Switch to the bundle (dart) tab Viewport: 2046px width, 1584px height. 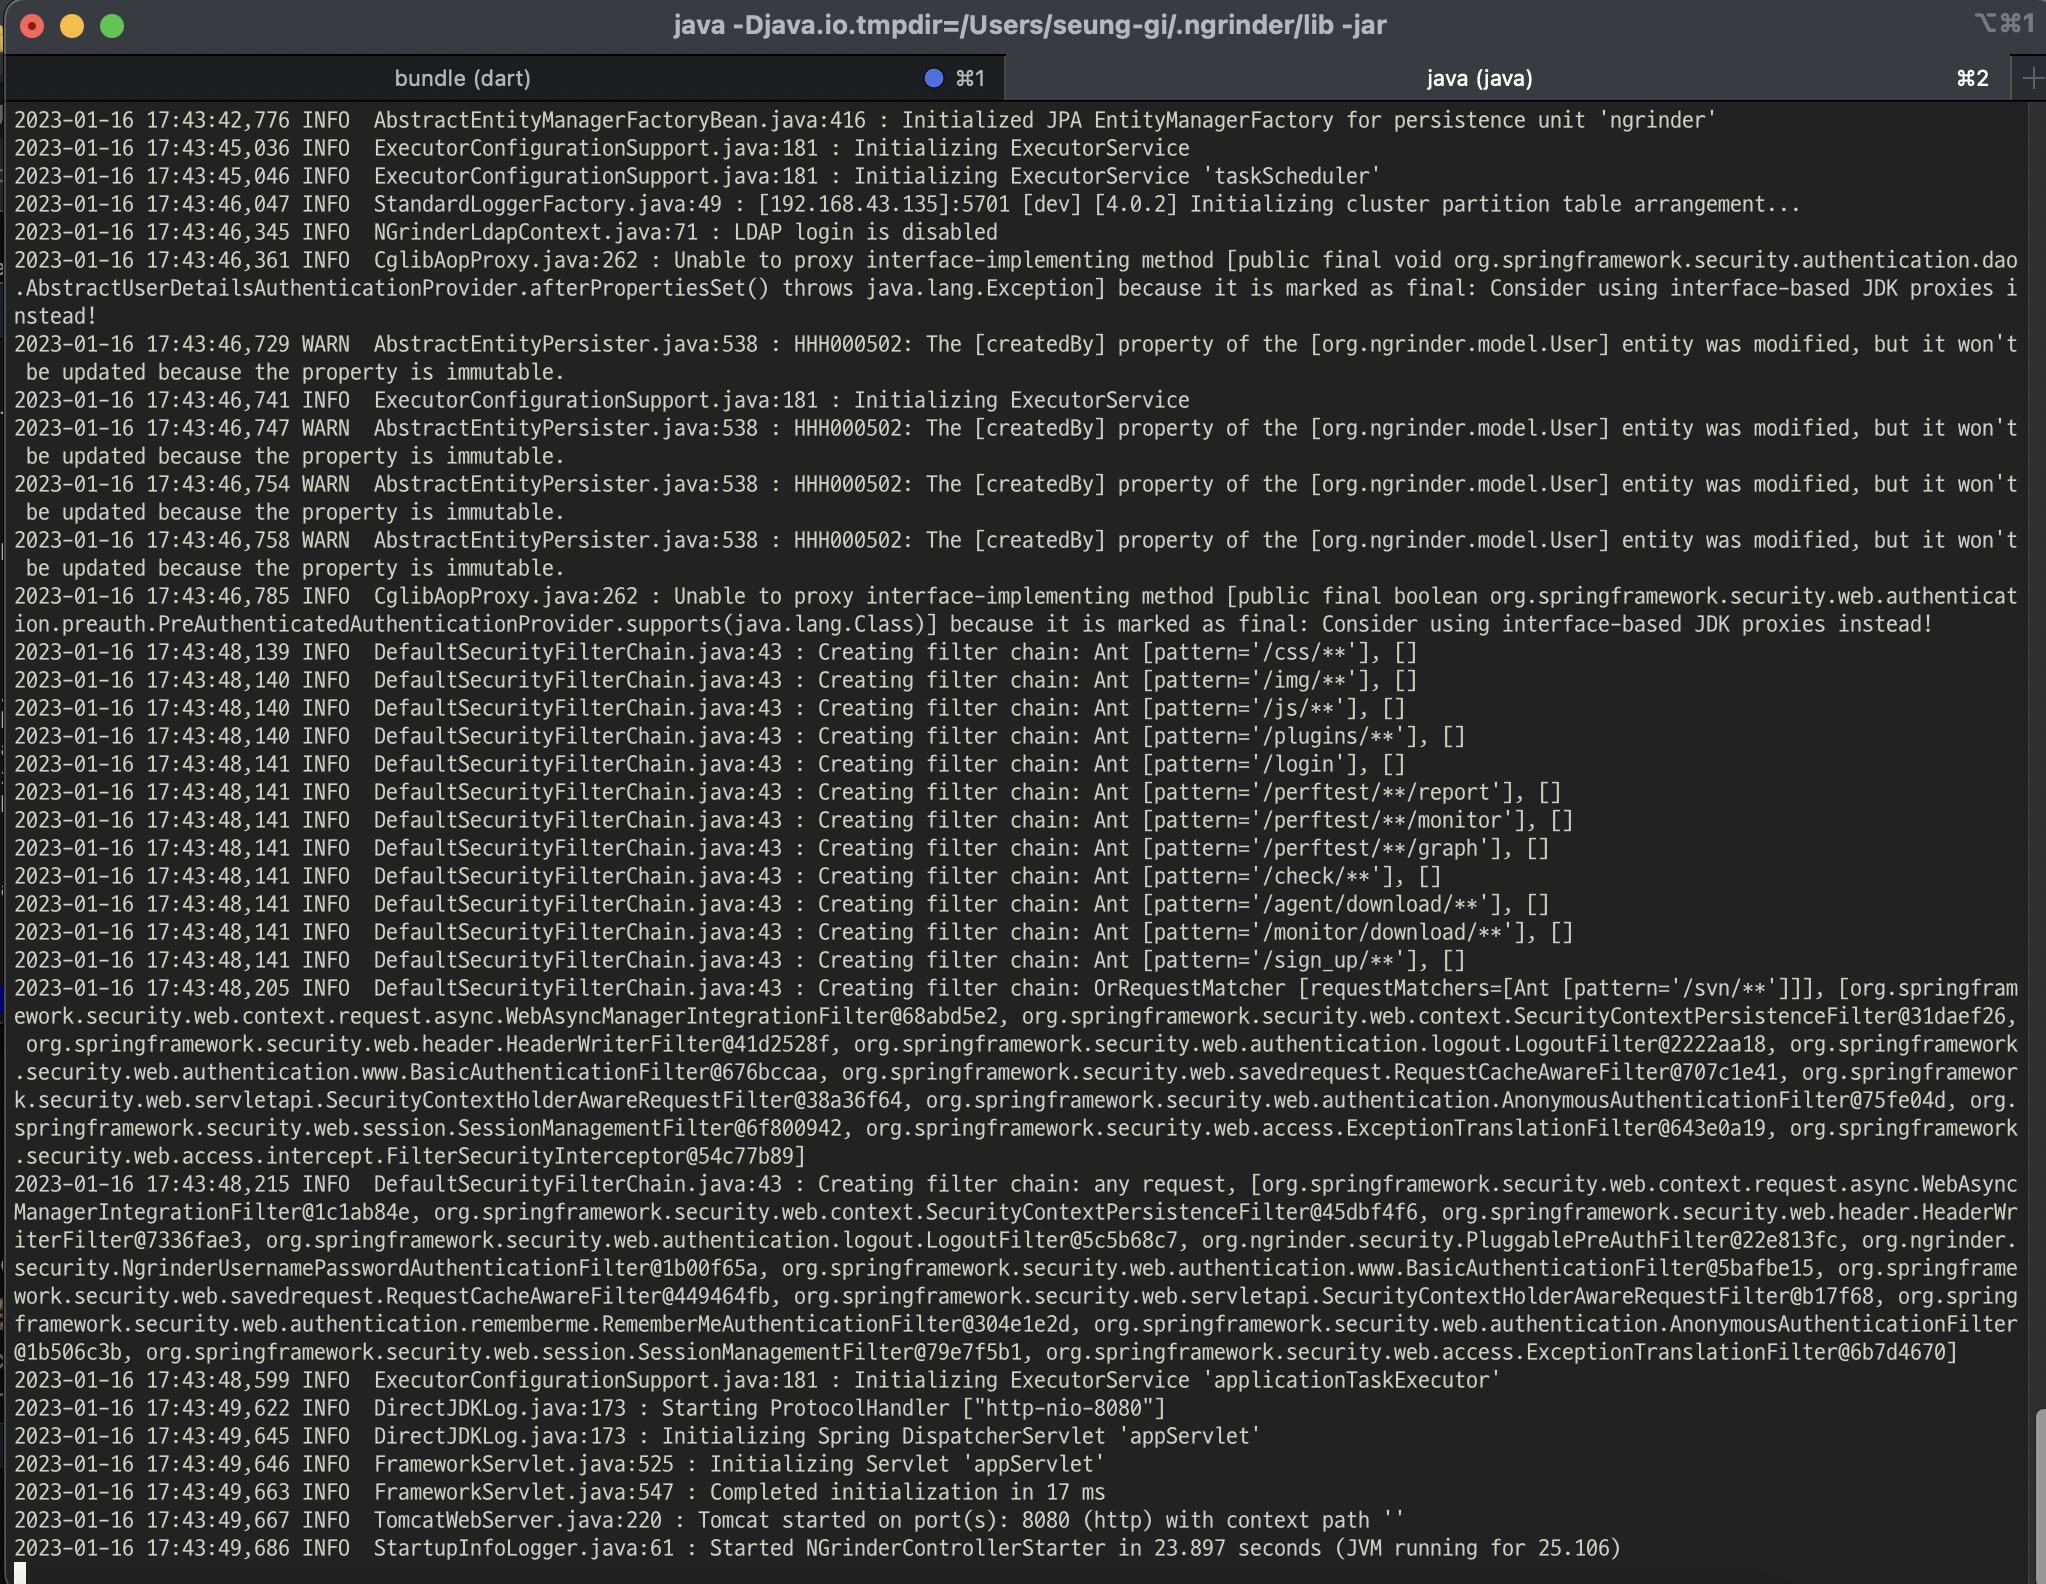[462, 78]
